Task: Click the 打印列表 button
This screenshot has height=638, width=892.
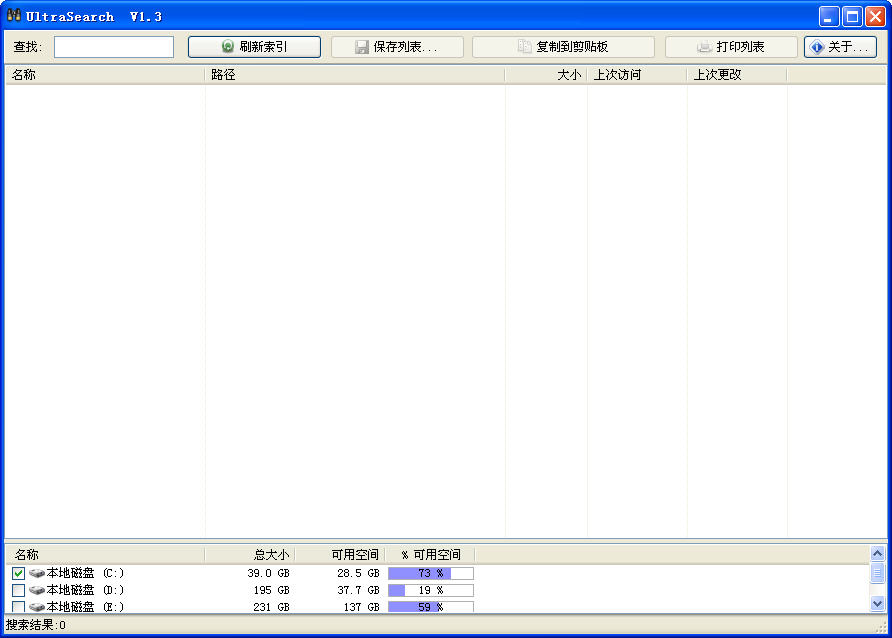Action: [731, 47]
